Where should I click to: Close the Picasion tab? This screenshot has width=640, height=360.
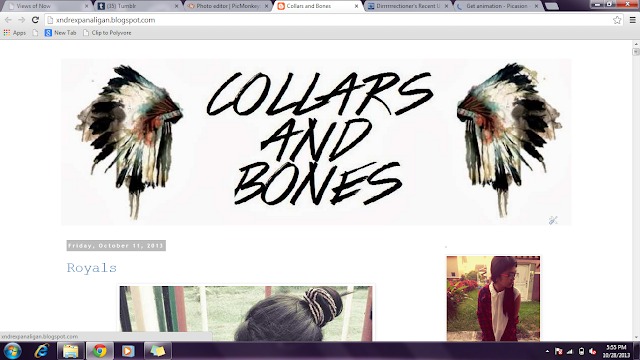pos(536,6)
